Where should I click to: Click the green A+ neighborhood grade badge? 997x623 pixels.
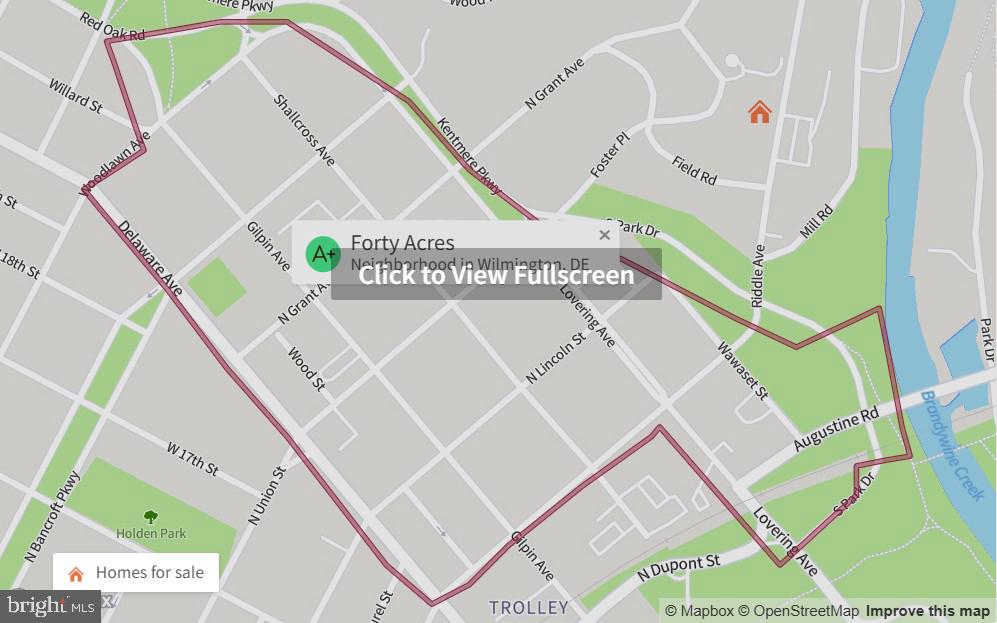pos(322,254)
